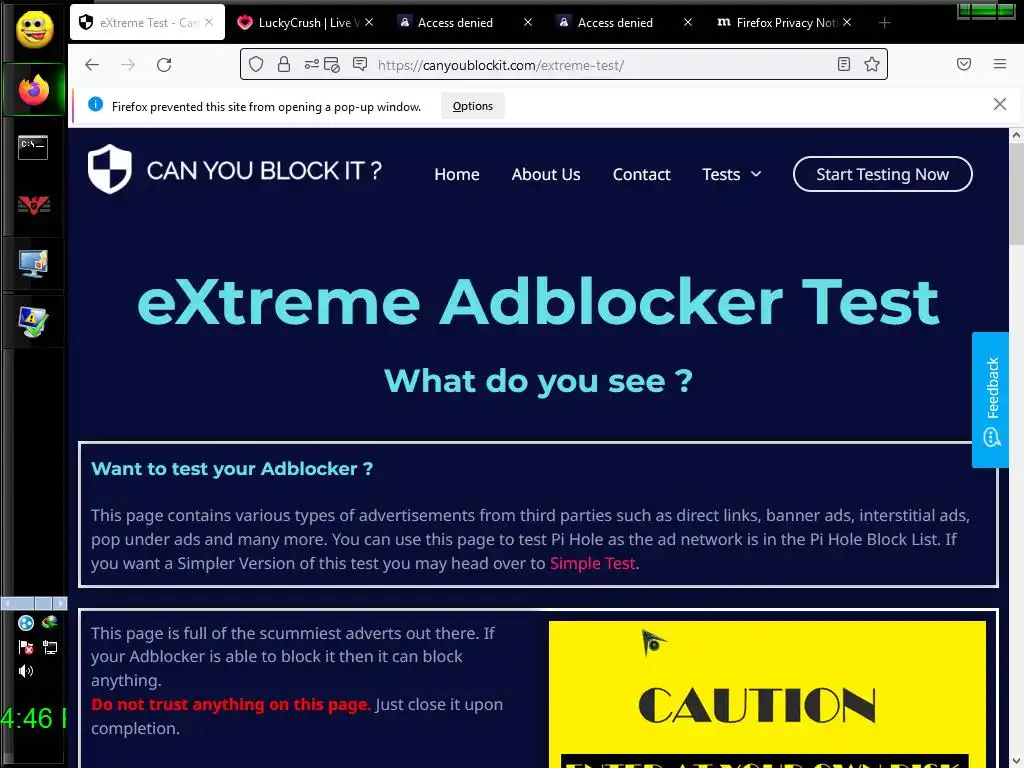Click 'Do not trust anything on this page.' text
1024x768 pixels.
pyautogui.click(x=231, y=705)
